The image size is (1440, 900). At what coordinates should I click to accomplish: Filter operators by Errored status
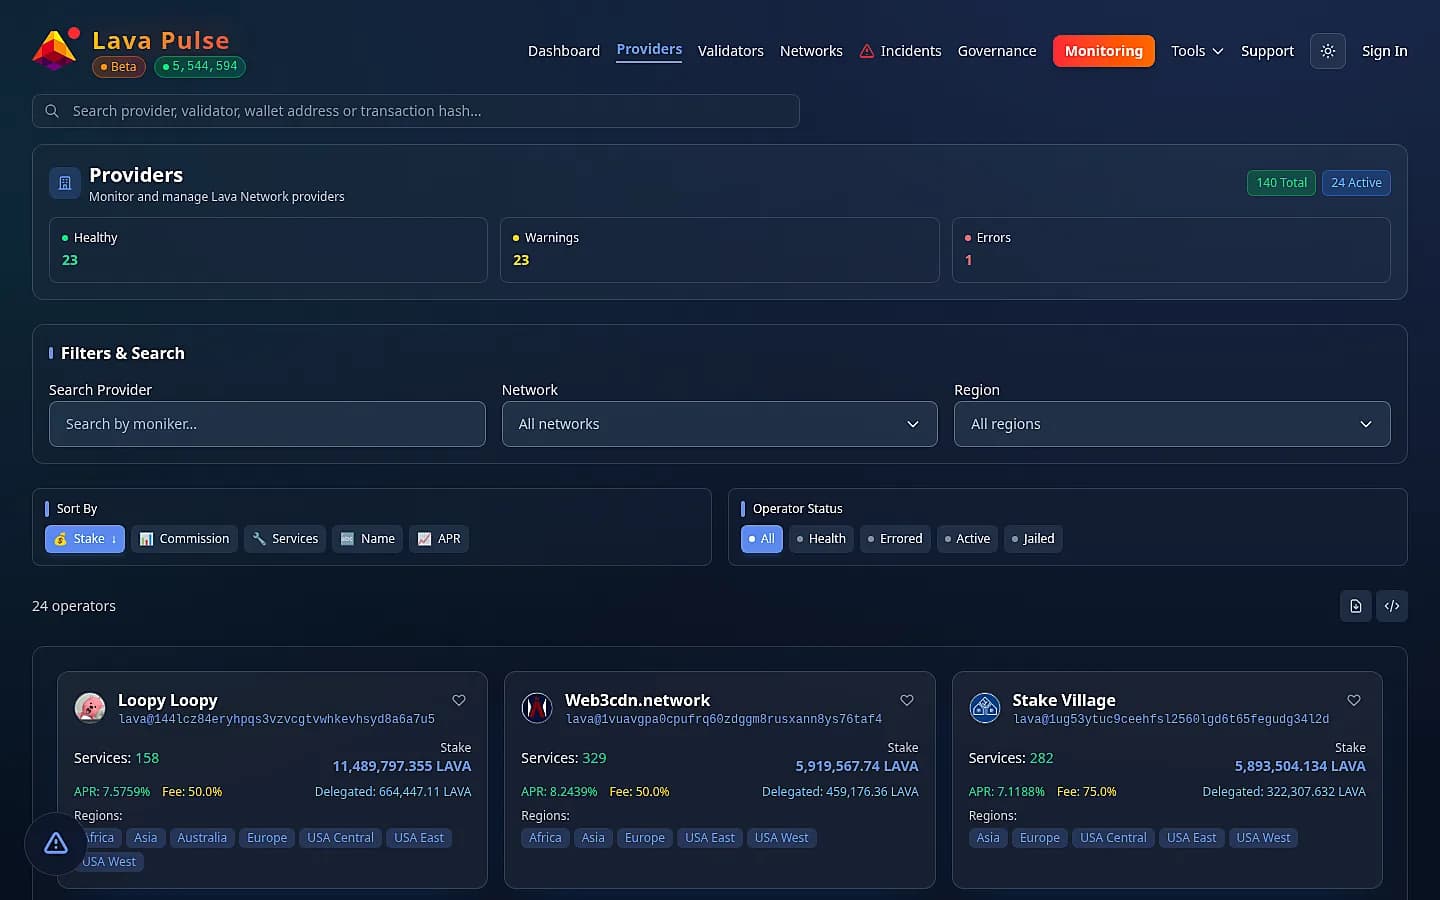click(895, 539)
